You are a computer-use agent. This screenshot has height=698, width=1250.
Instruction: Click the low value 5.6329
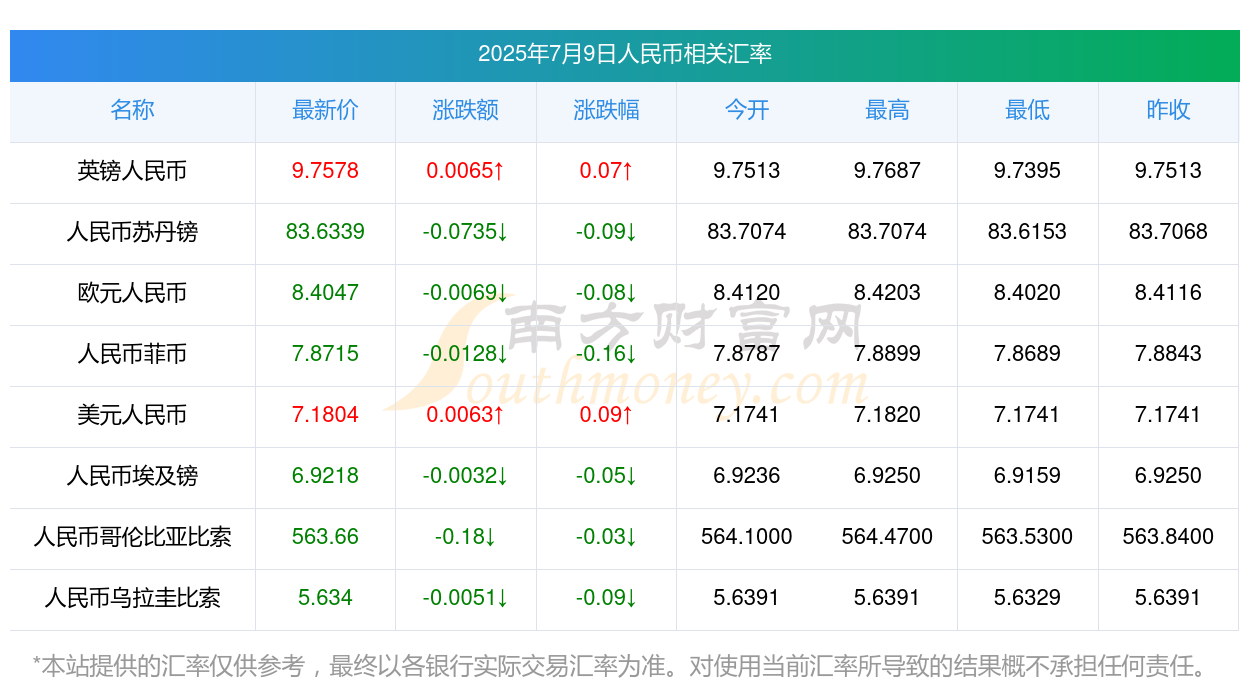pyautogui.click(x=1028, y=598)
